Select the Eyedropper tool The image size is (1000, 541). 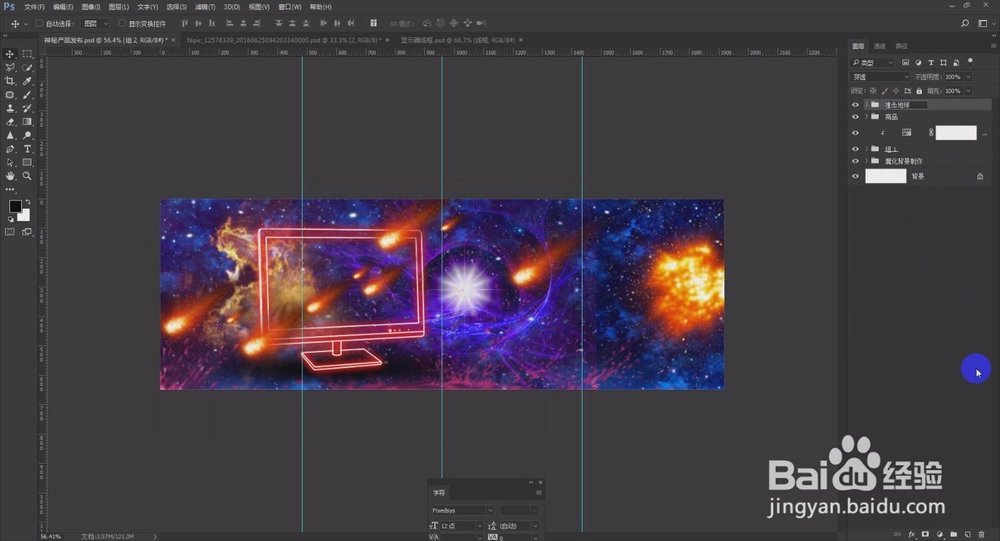click(x=27, y=81)
